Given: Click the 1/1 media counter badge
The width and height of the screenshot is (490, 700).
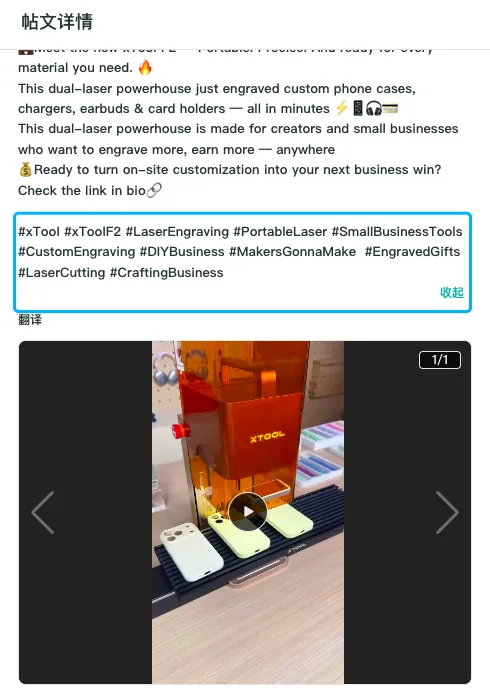Looking at the screenshot, I should pos(440,360).
